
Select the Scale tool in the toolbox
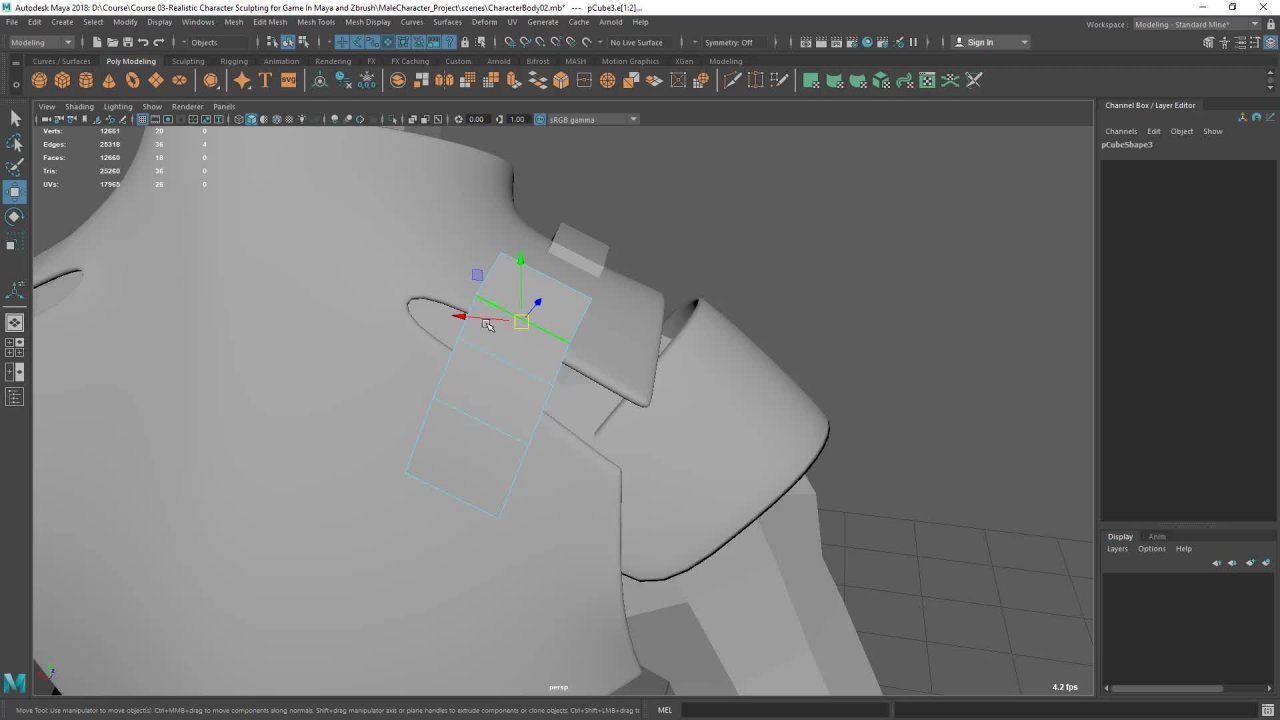pyautogui.click(x=15, y=243)
